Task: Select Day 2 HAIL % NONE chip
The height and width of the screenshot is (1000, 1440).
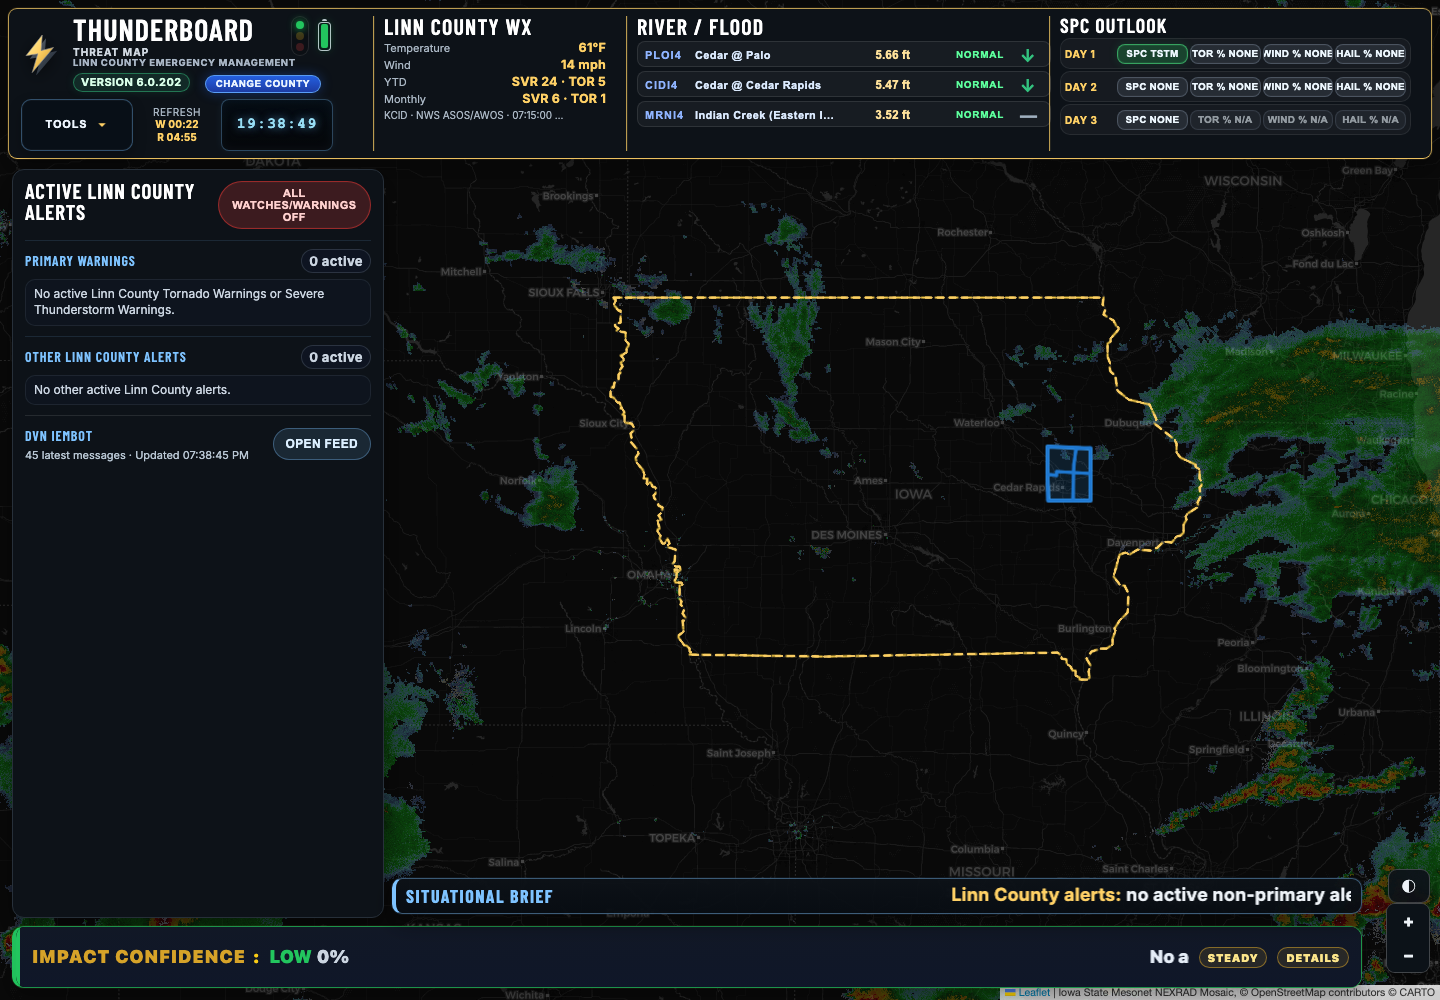Action: click(x=1371, y=87)
